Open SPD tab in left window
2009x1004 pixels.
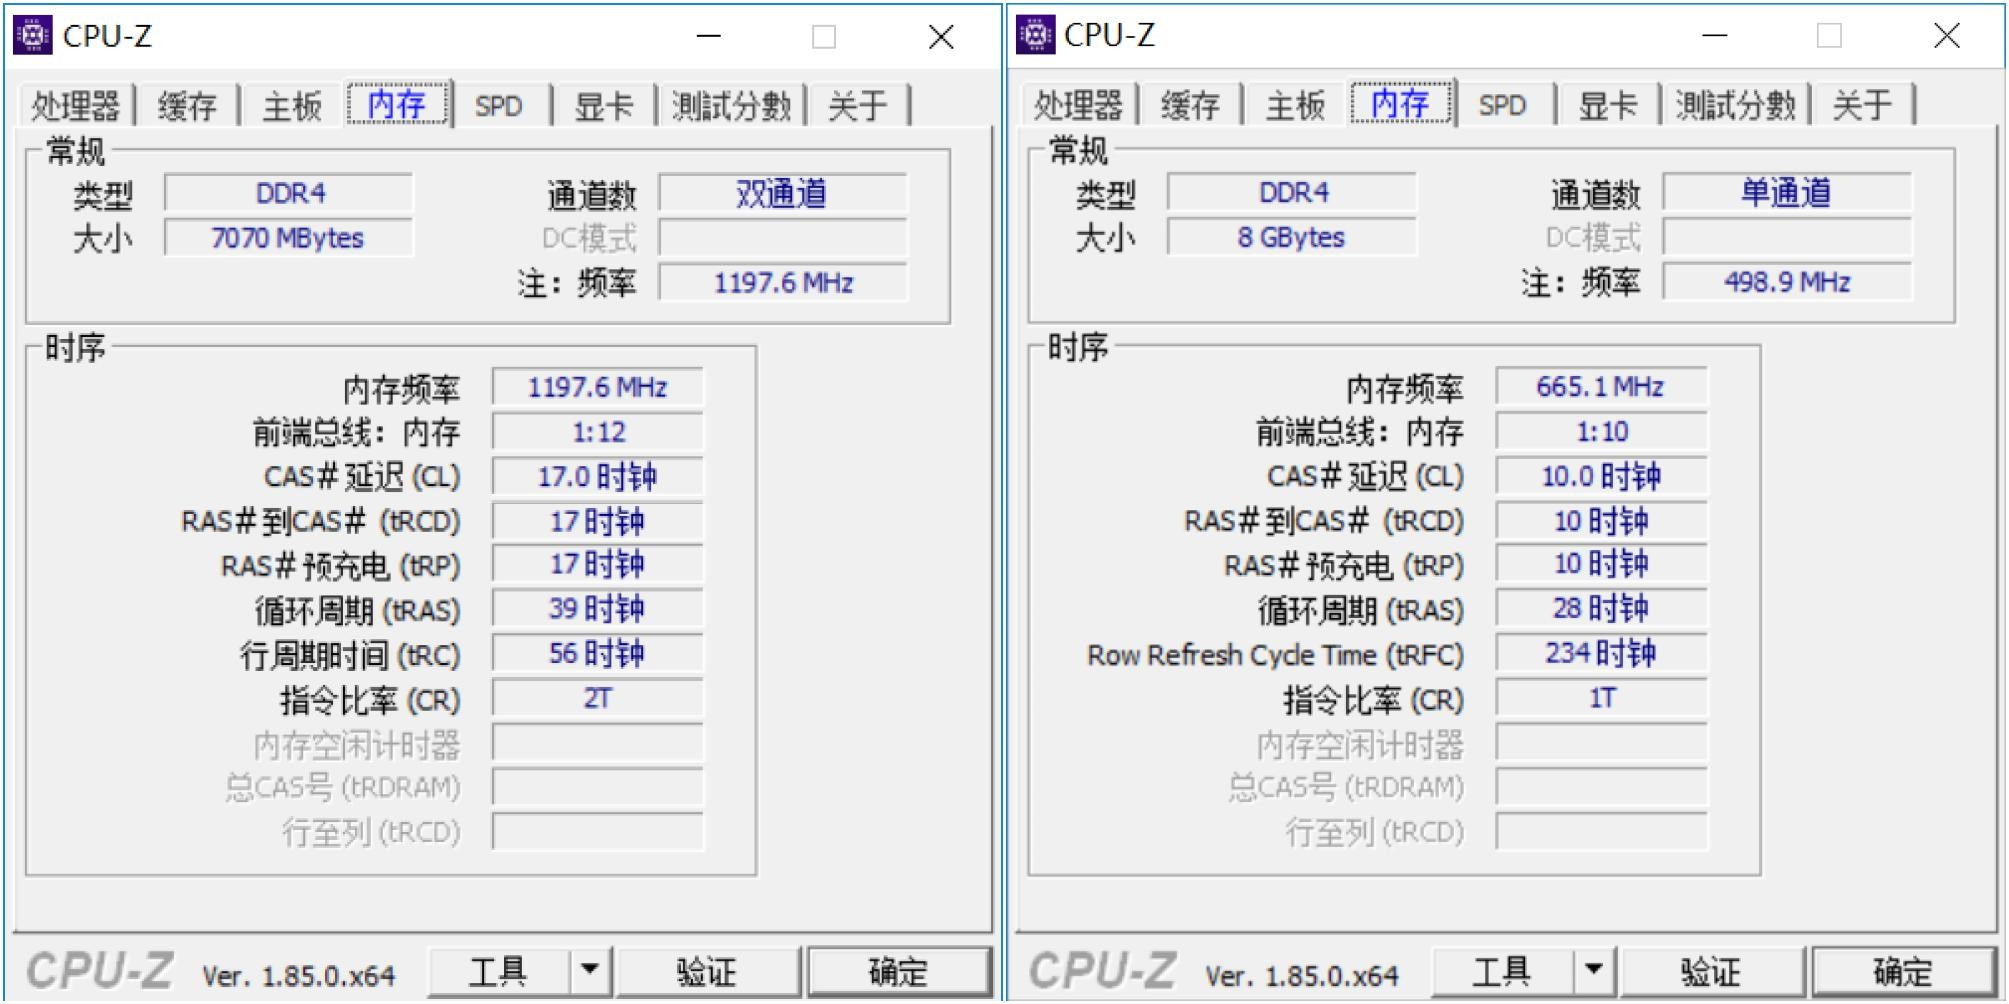click(x=498, y=105)
